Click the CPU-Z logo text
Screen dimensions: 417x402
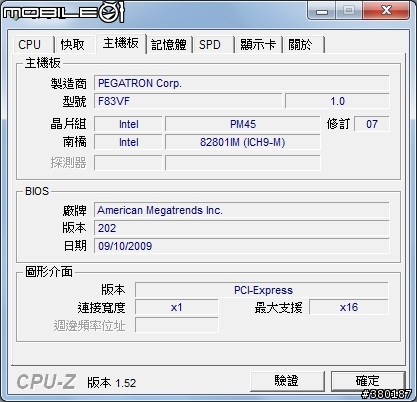click(x=46, y=382)
